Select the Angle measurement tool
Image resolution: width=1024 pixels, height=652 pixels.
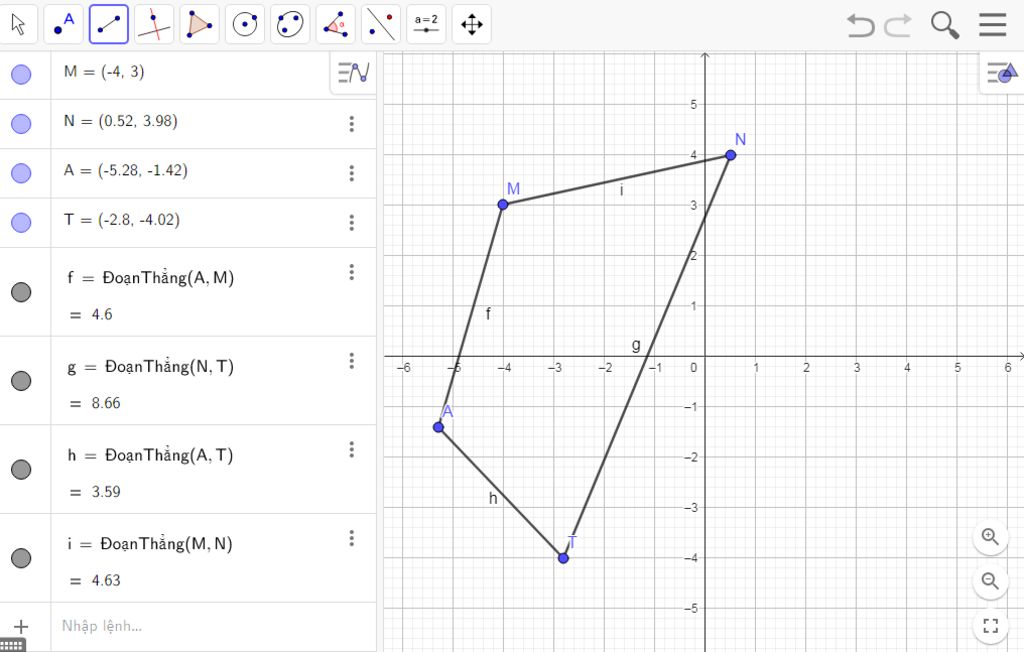click(335, 25)
